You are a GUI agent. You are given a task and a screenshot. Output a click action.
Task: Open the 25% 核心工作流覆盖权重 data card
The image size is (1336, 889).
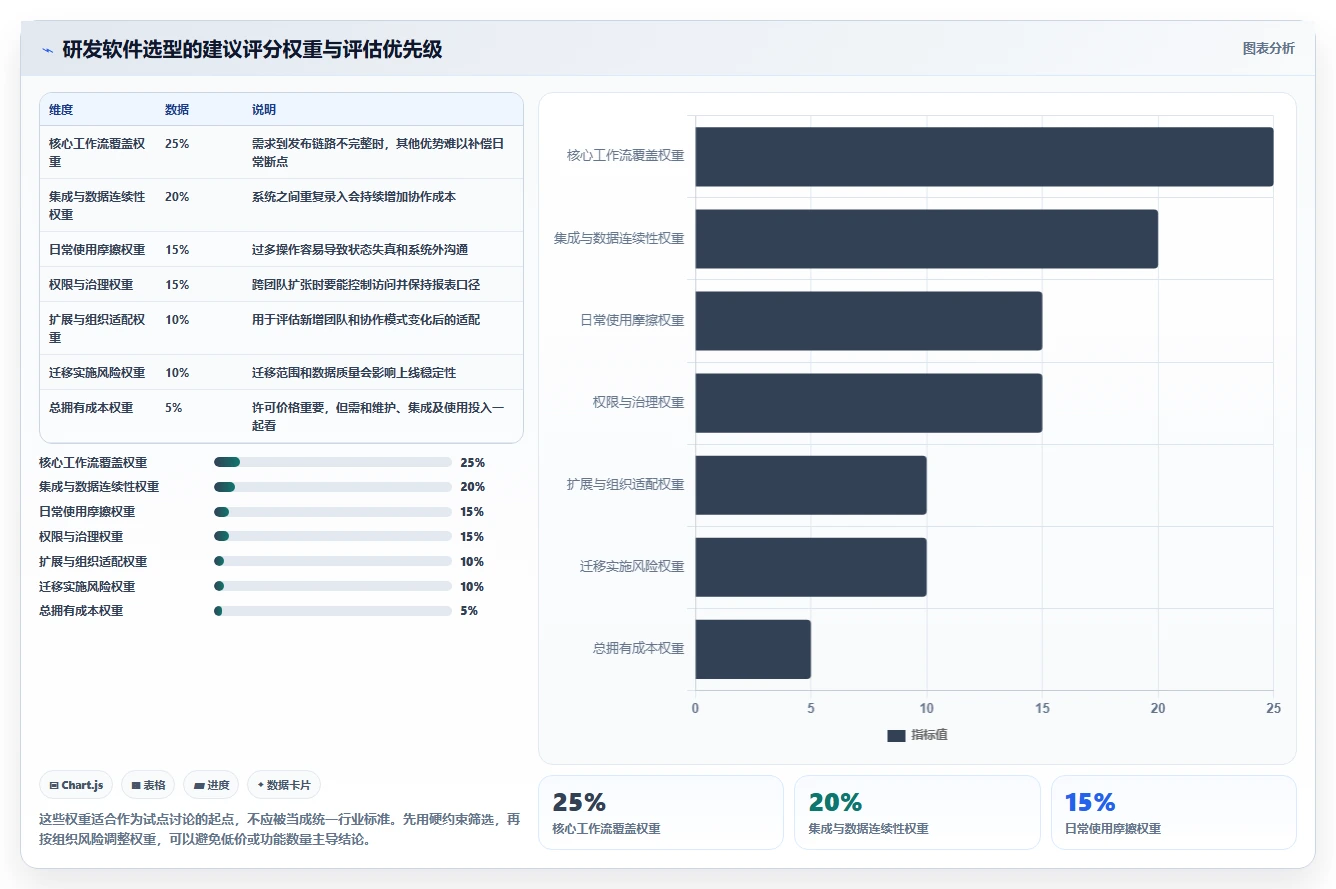coord(661,813)
